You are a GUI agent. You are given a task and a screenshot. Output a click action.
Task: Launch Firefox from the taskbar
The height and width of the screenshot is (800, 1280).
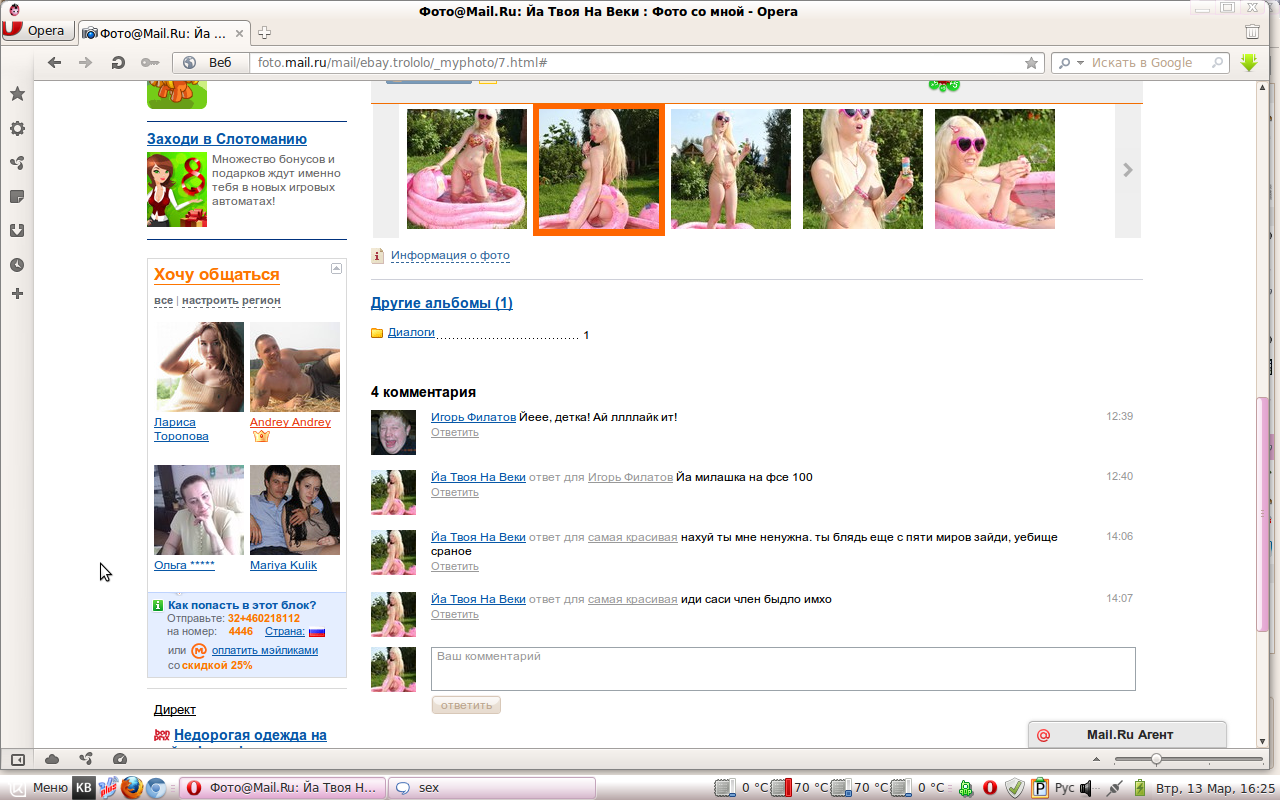(x=132, y=788)
